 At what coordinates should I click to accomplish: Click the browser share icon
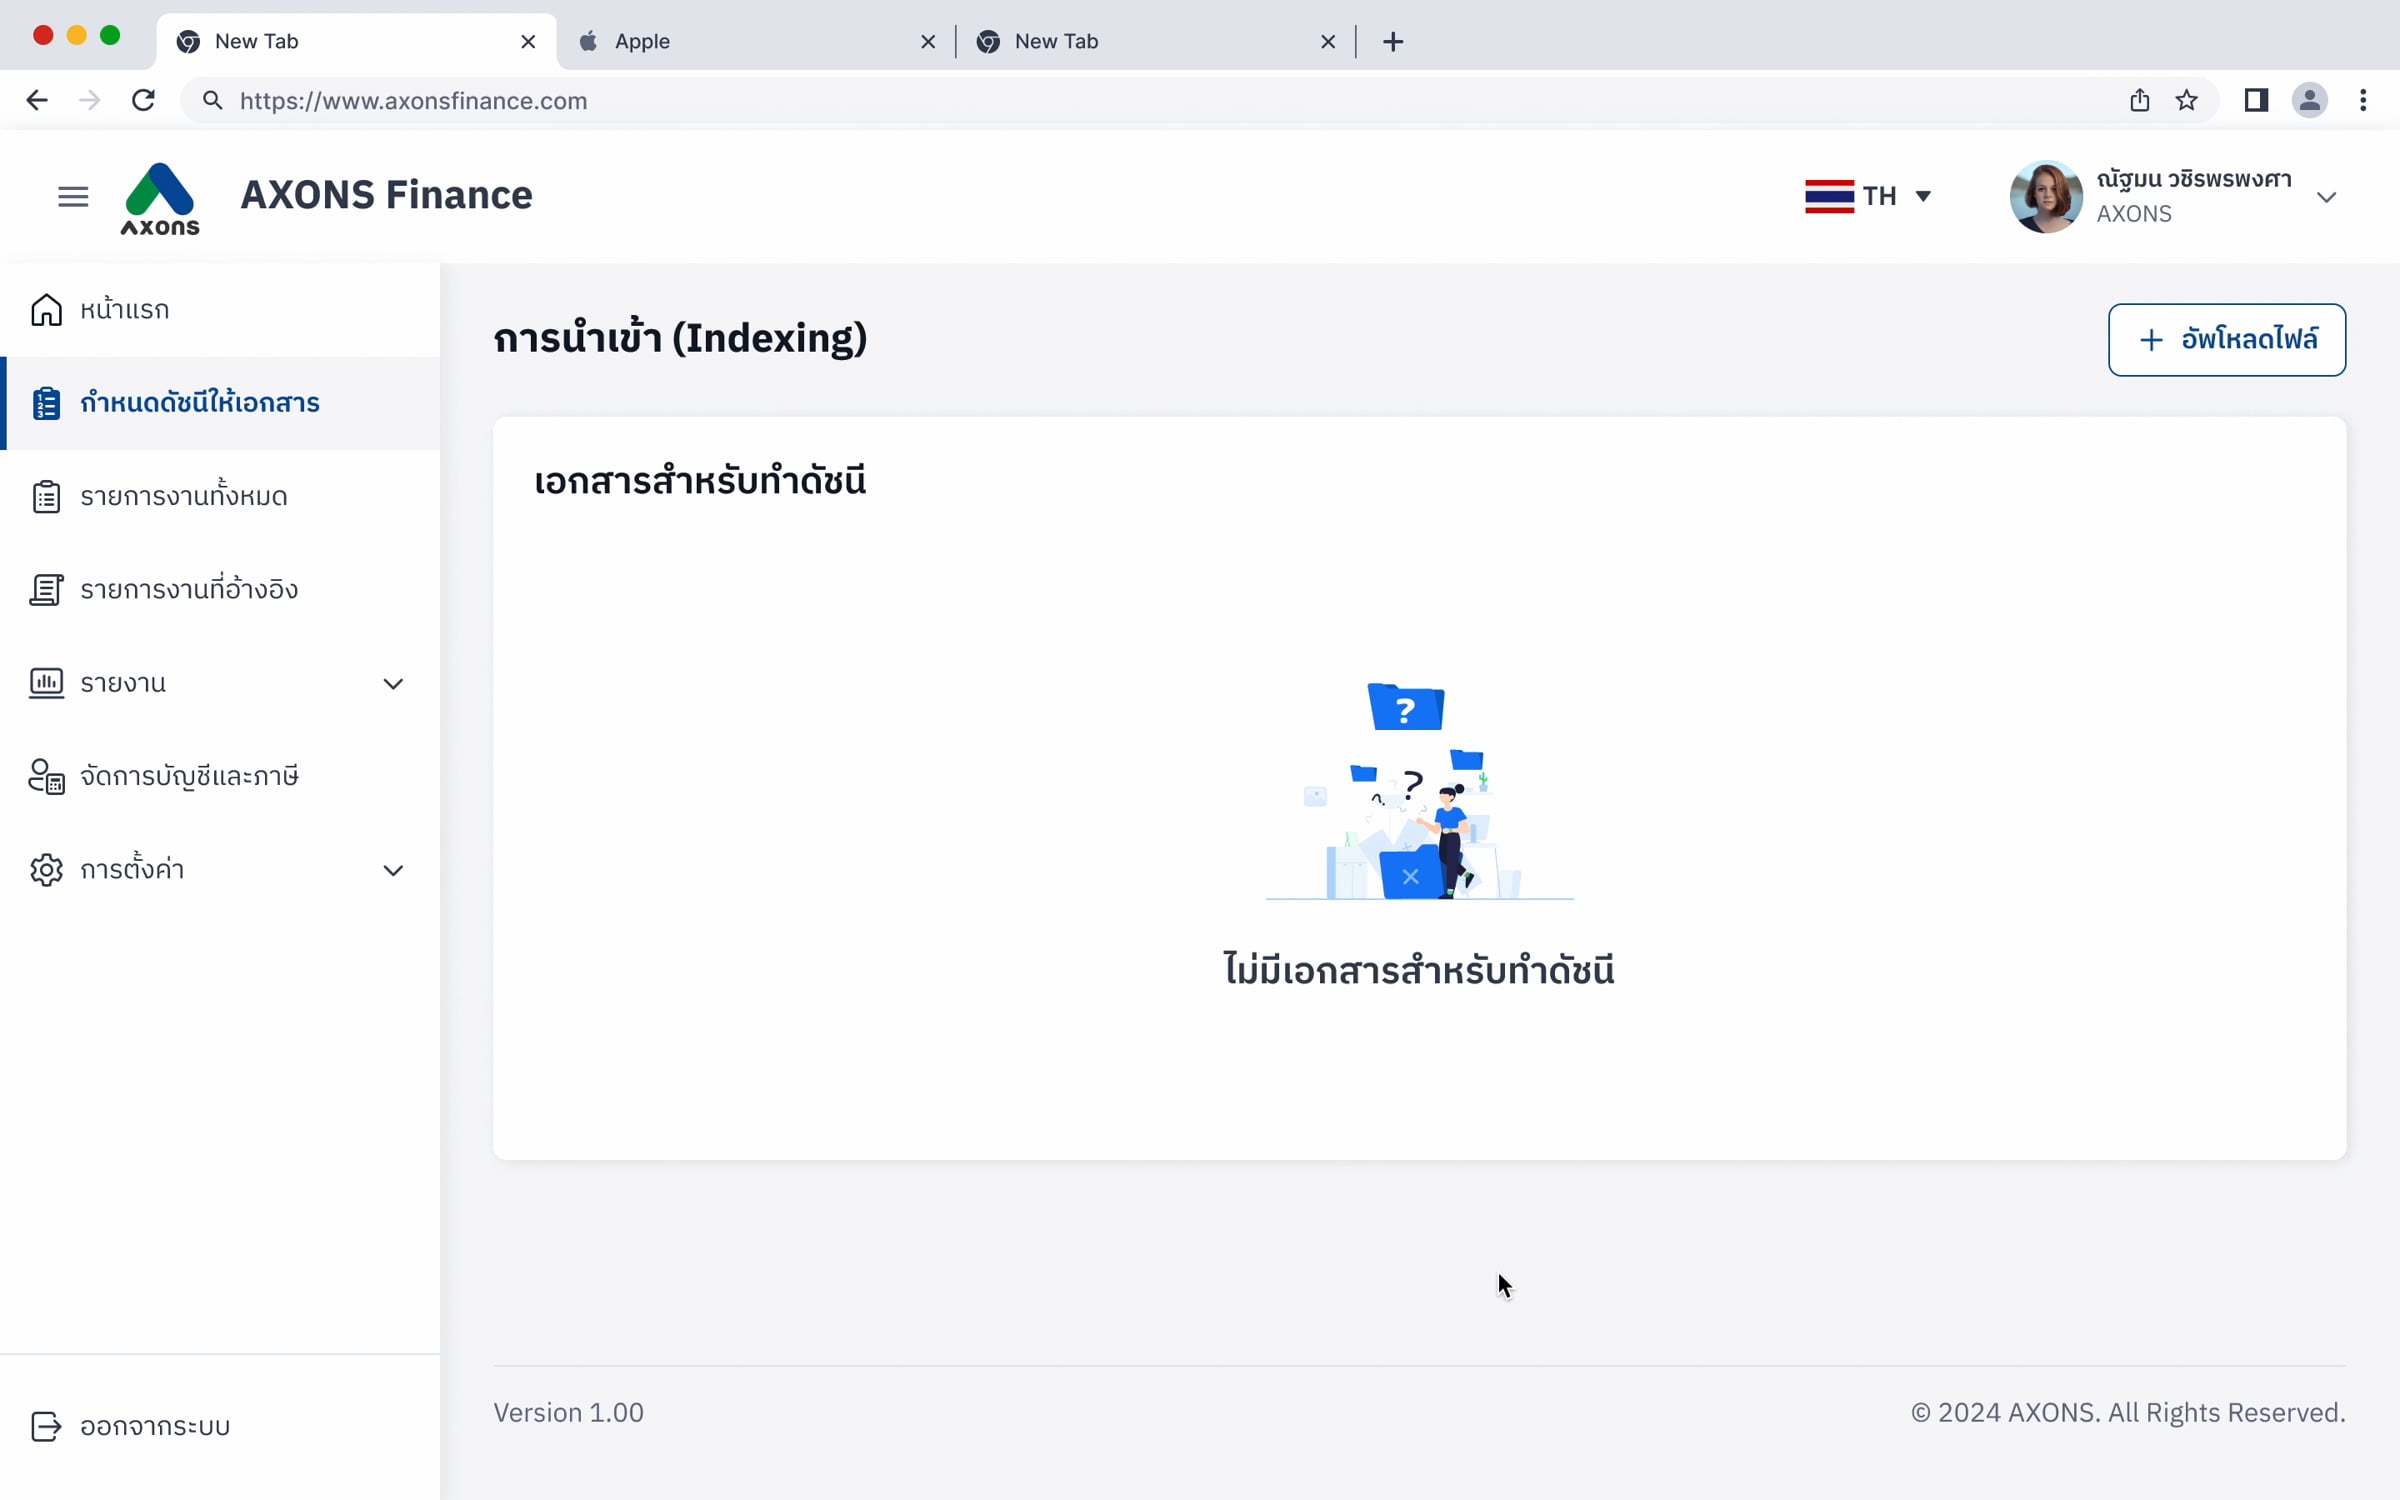coord(2139,100)
